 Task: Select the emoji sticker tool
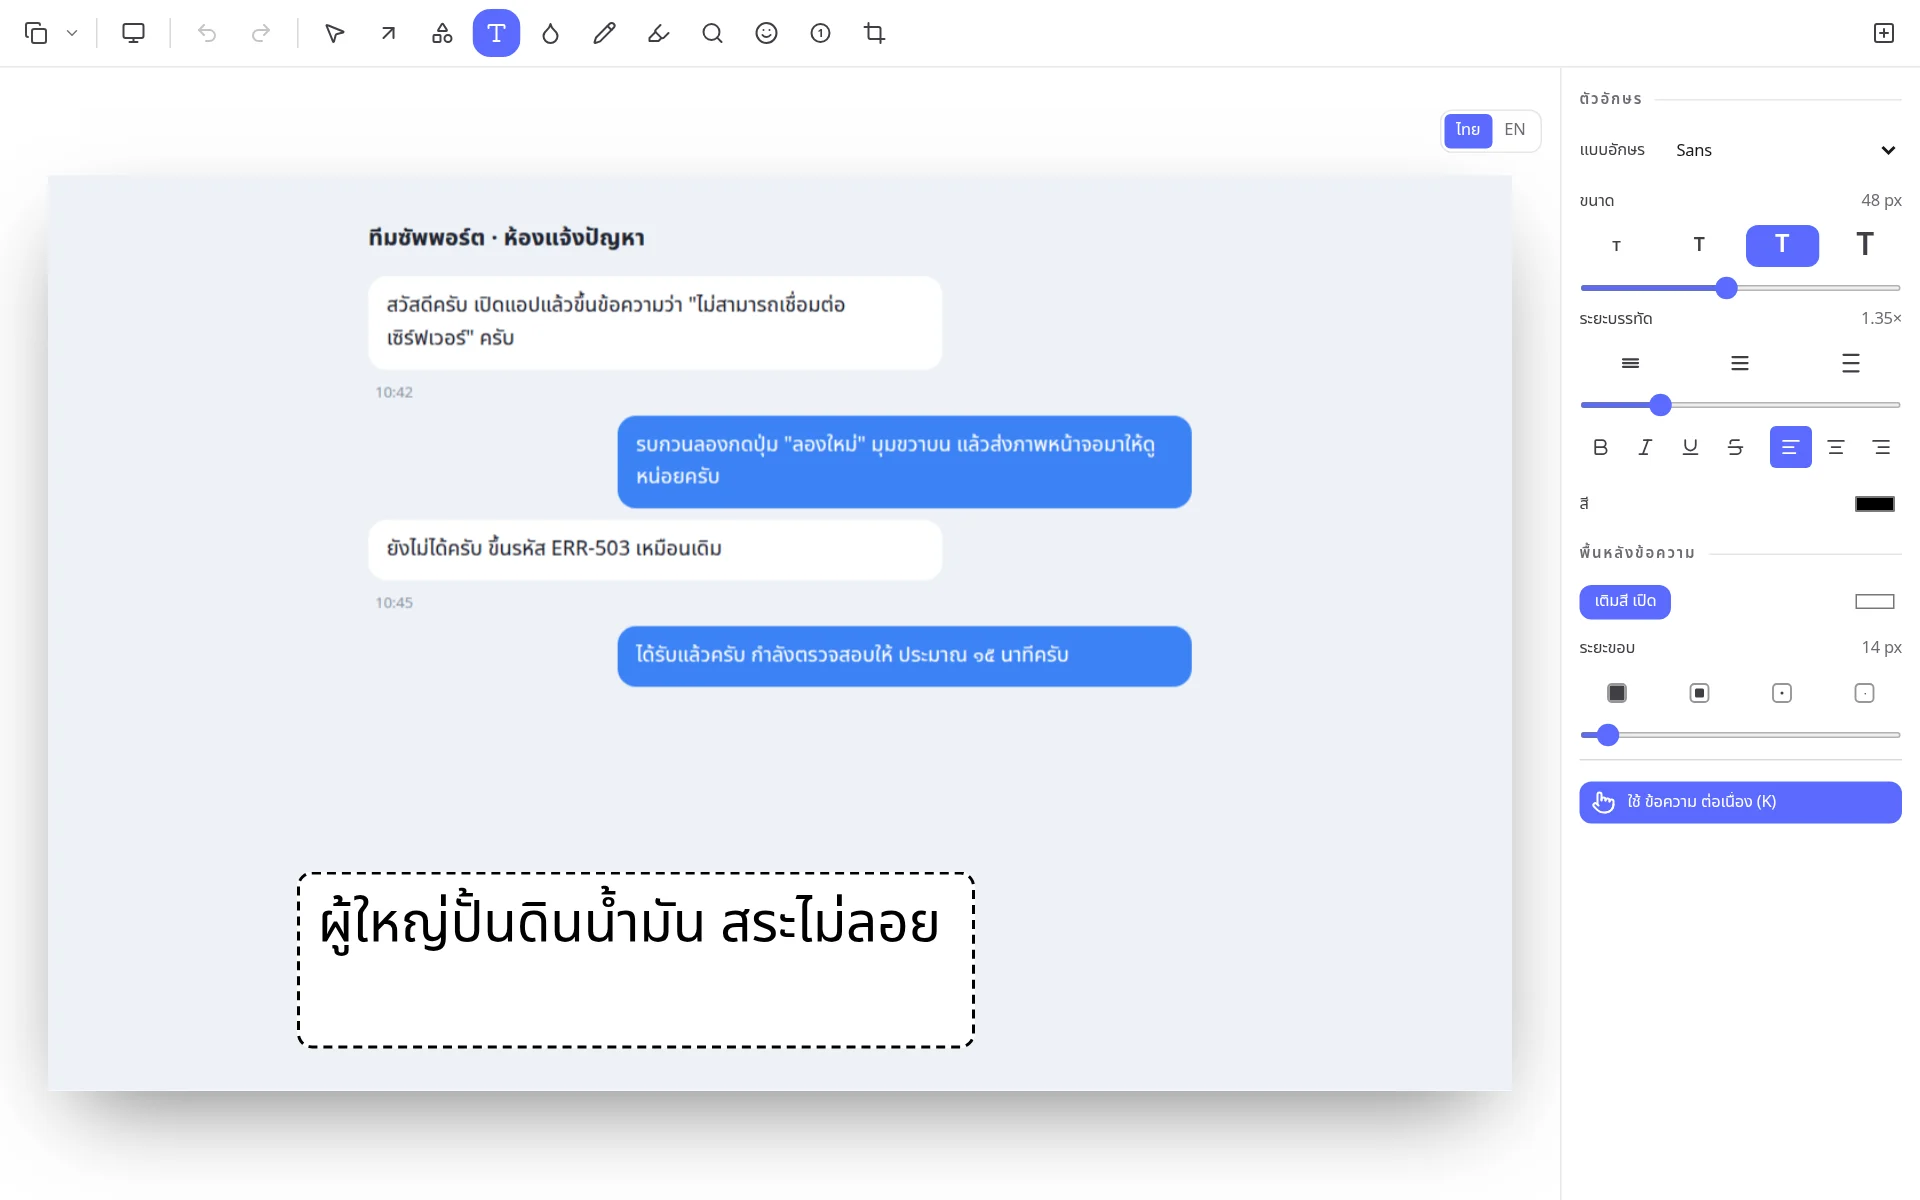pyautogui.click(x=766, y=33)
